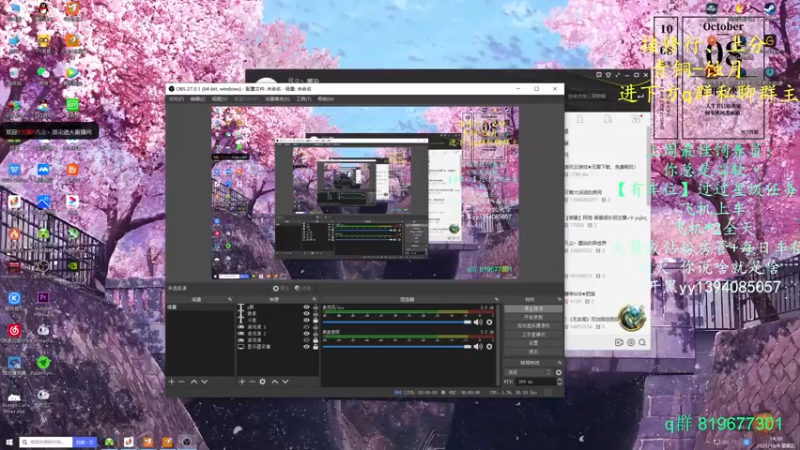The width and height of the screenshot is (800, 450).
Task: Click the 开始录制 start recording button
Action: click(x=533, y=317)
